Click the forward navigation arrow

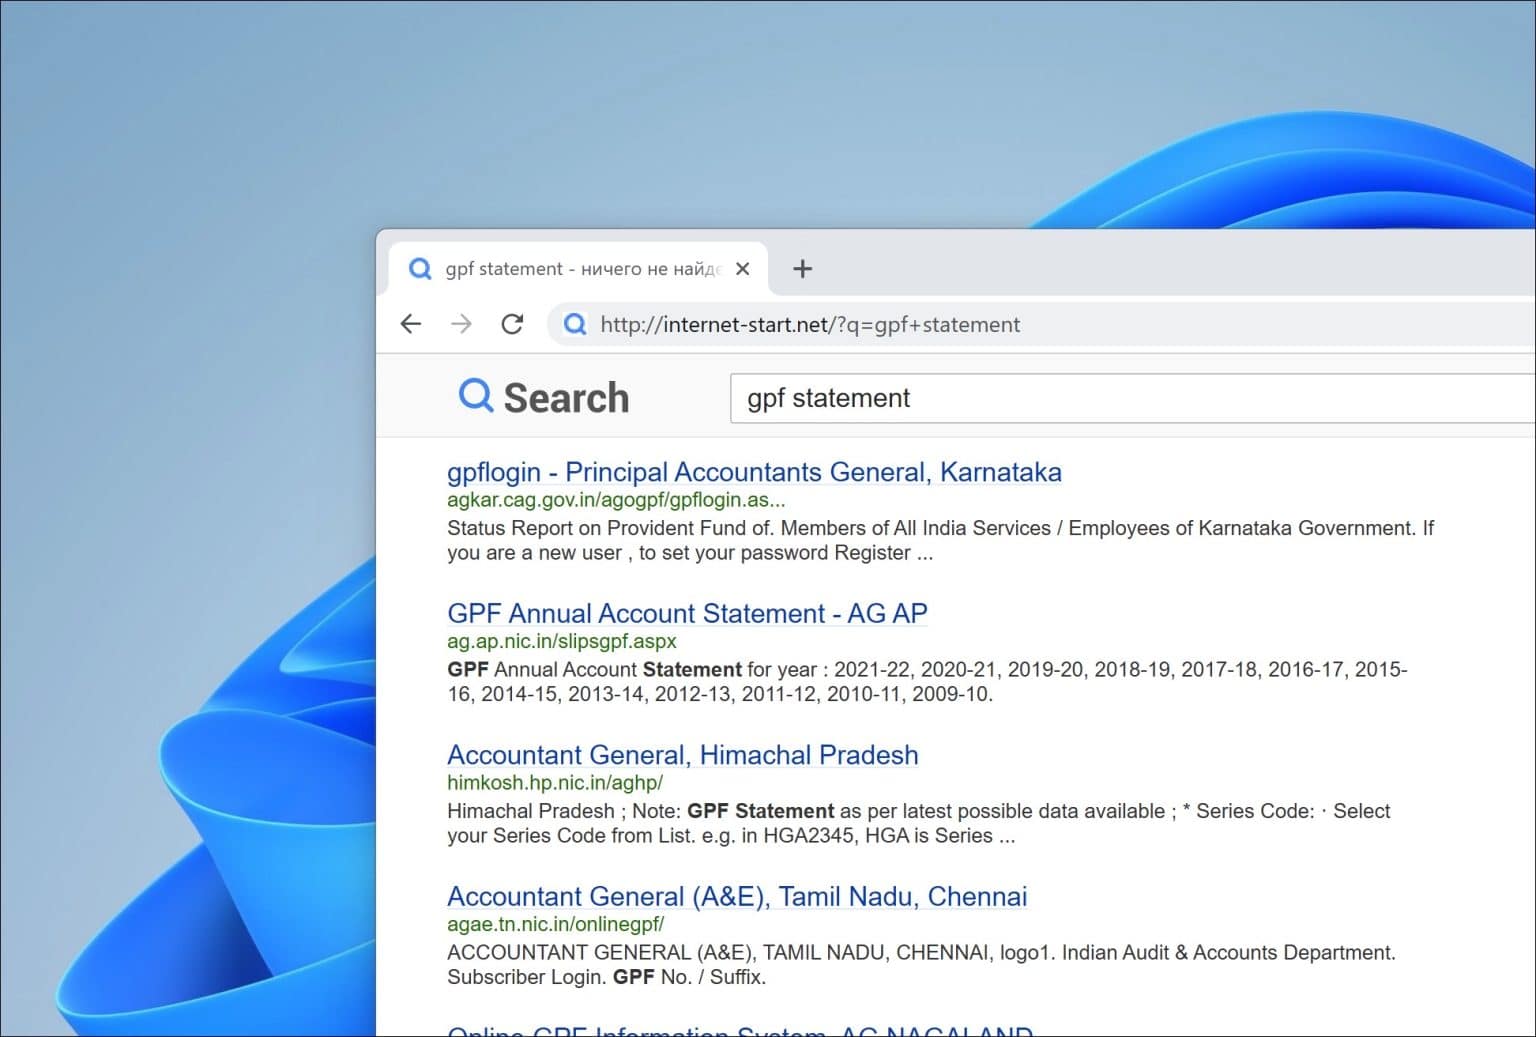[461, 324]
